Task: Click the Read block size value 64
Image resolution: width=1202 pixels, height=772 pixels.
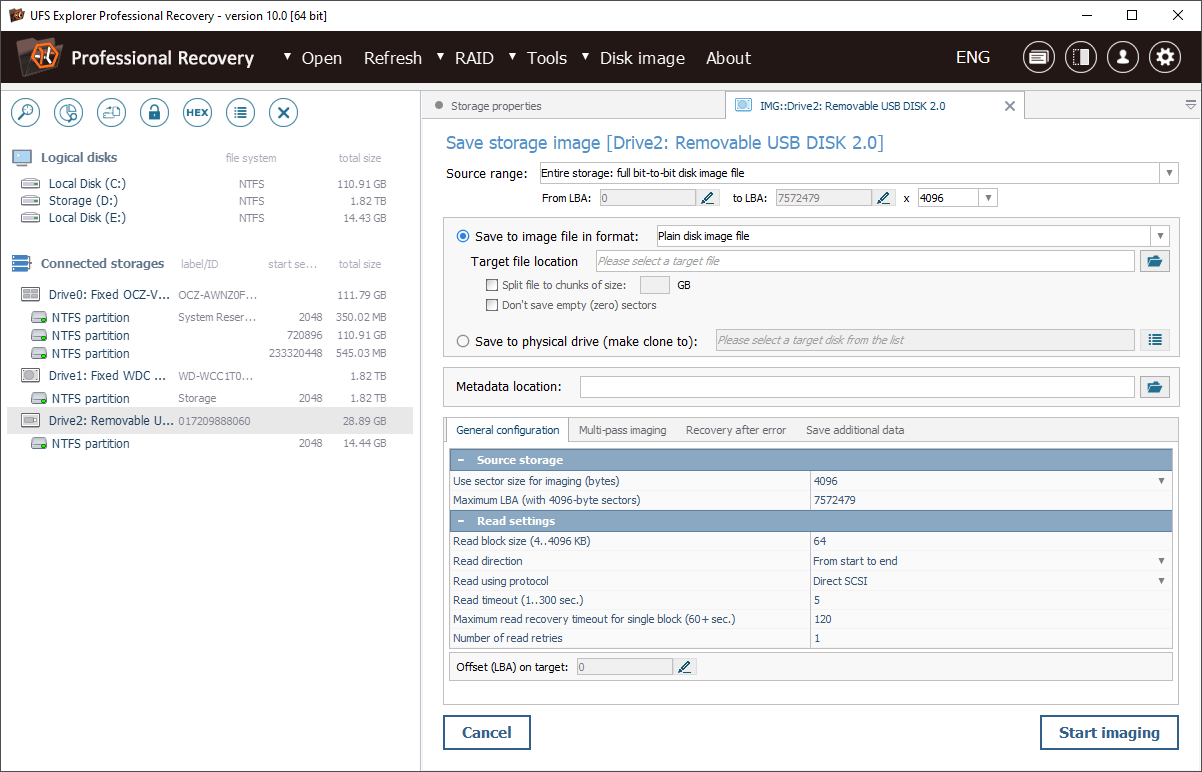Action: [990, 541]
